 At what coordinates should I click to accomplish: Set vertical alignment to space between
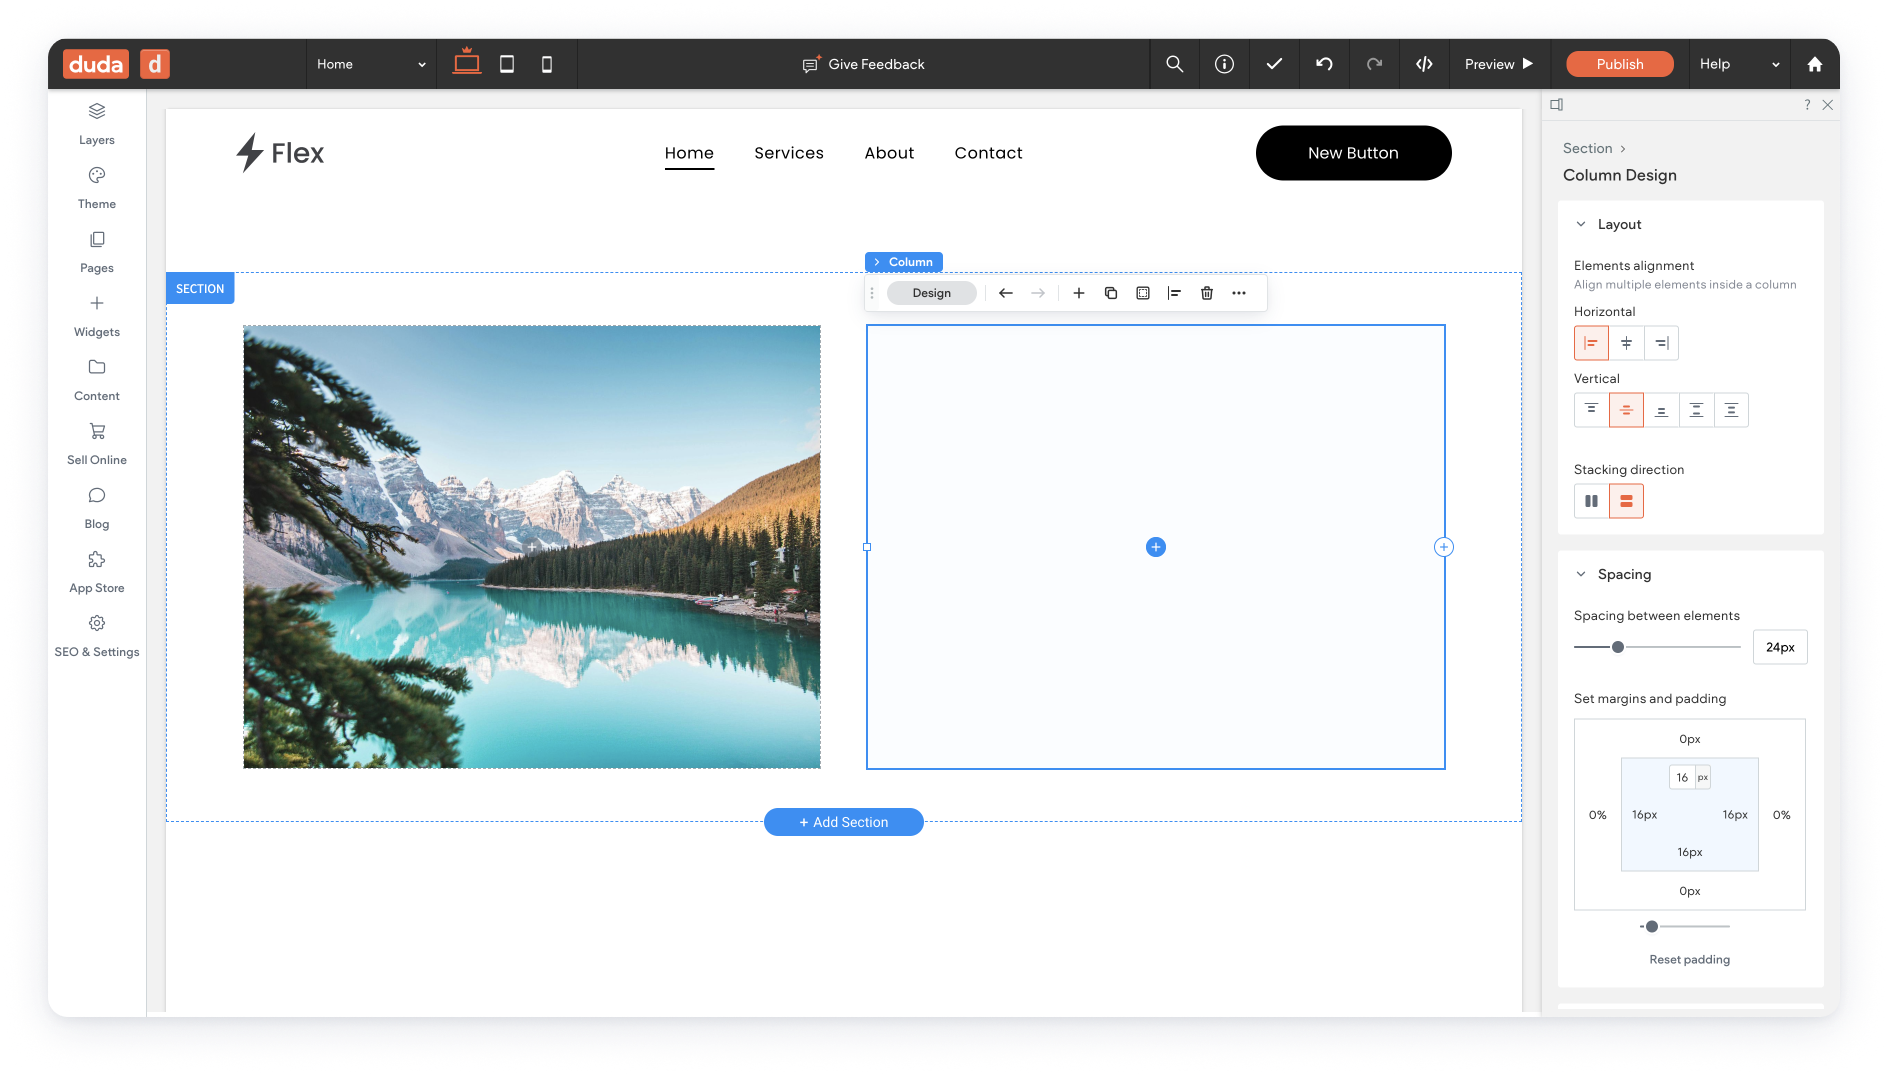tap(1696, 410)
